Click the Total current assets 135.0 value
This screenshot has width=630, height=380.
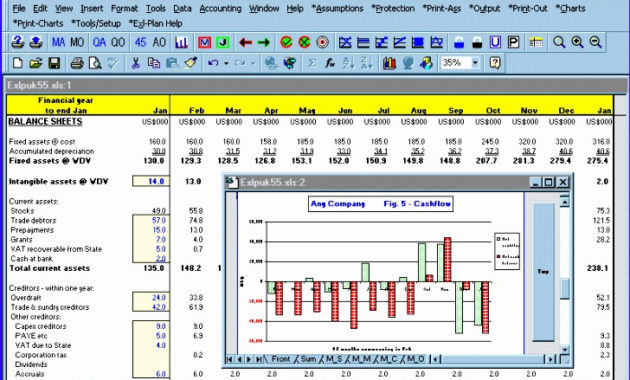[x=153, y=268]
